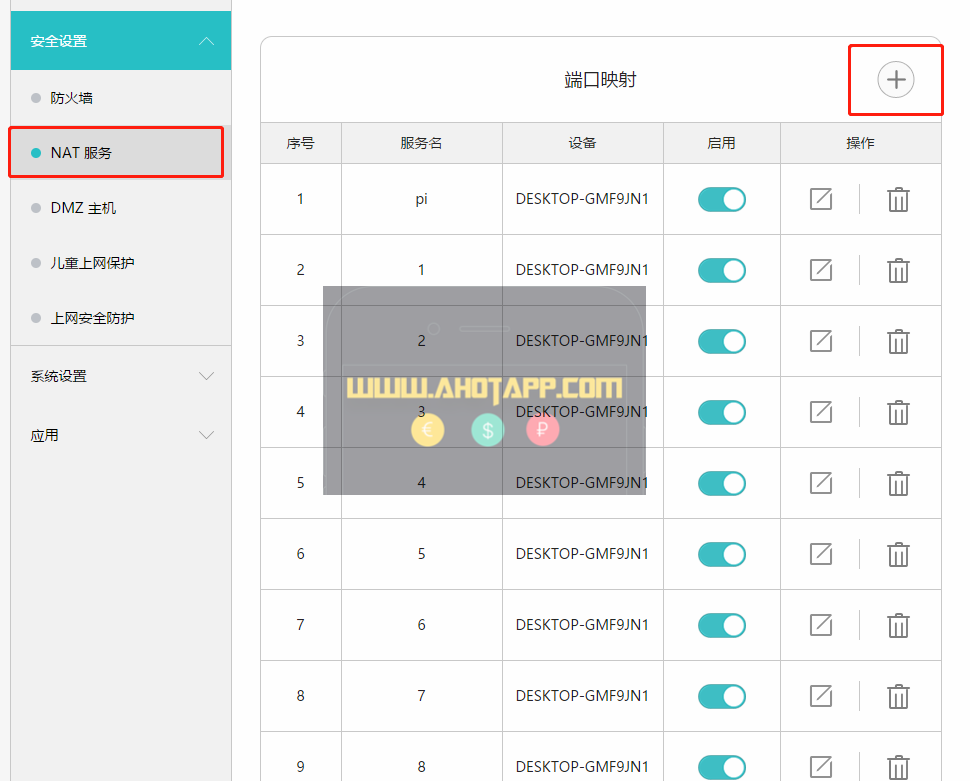Toggle enable switch for row 2
This screenshot has height=781, width=970.
(722, 270)
